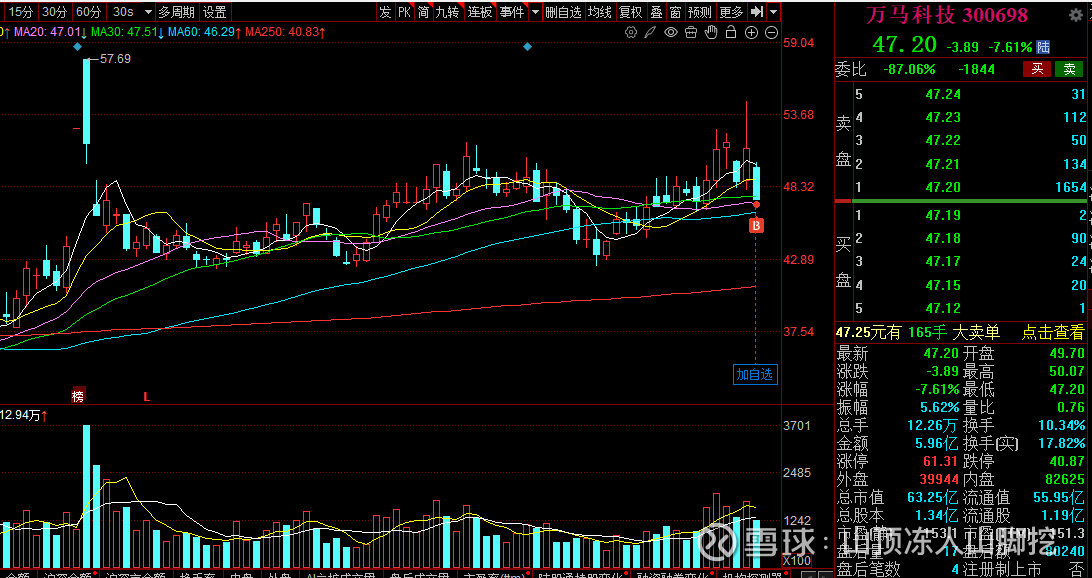1092x578 pixels.
Task: Click buy level 5 price 47.12
Action: coord(943,308)
